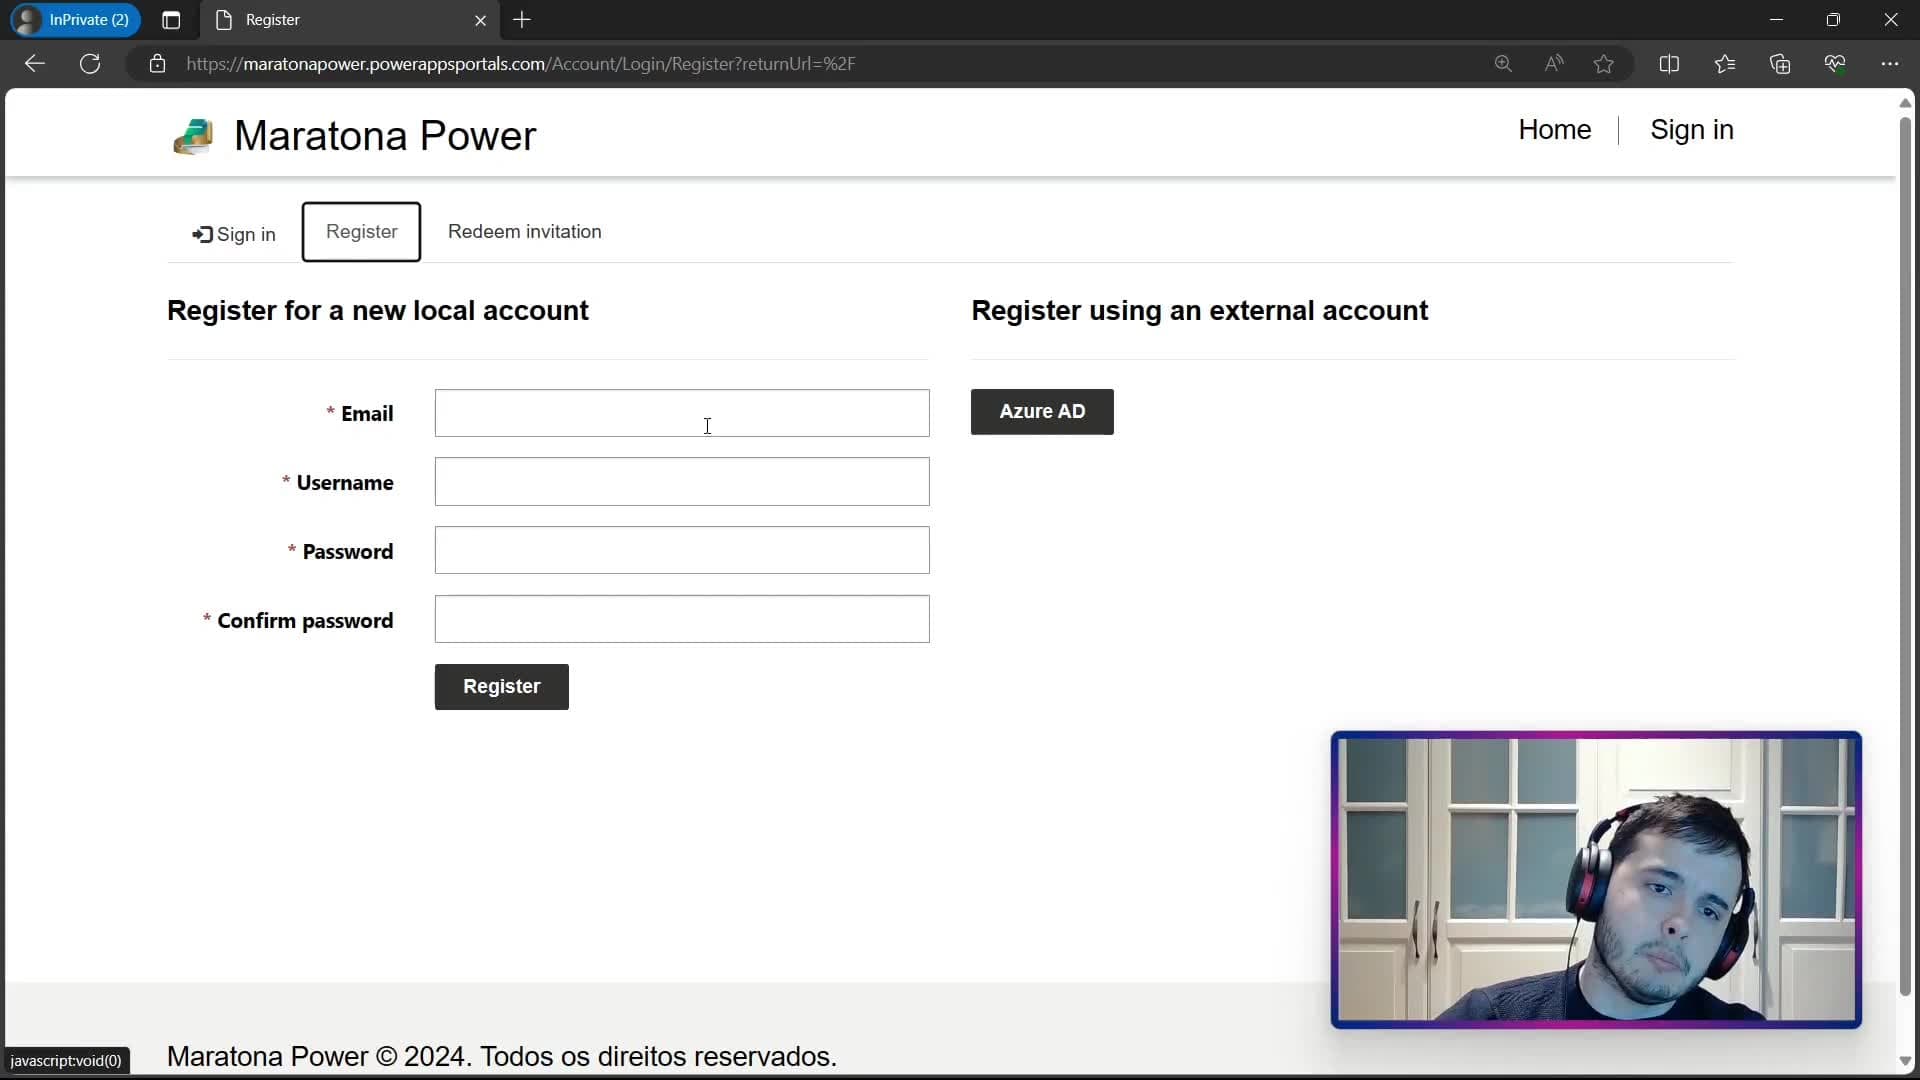Screen dimensions: 1920x1080
Task: Open the Maratona Power site title link
Action: 385,136
